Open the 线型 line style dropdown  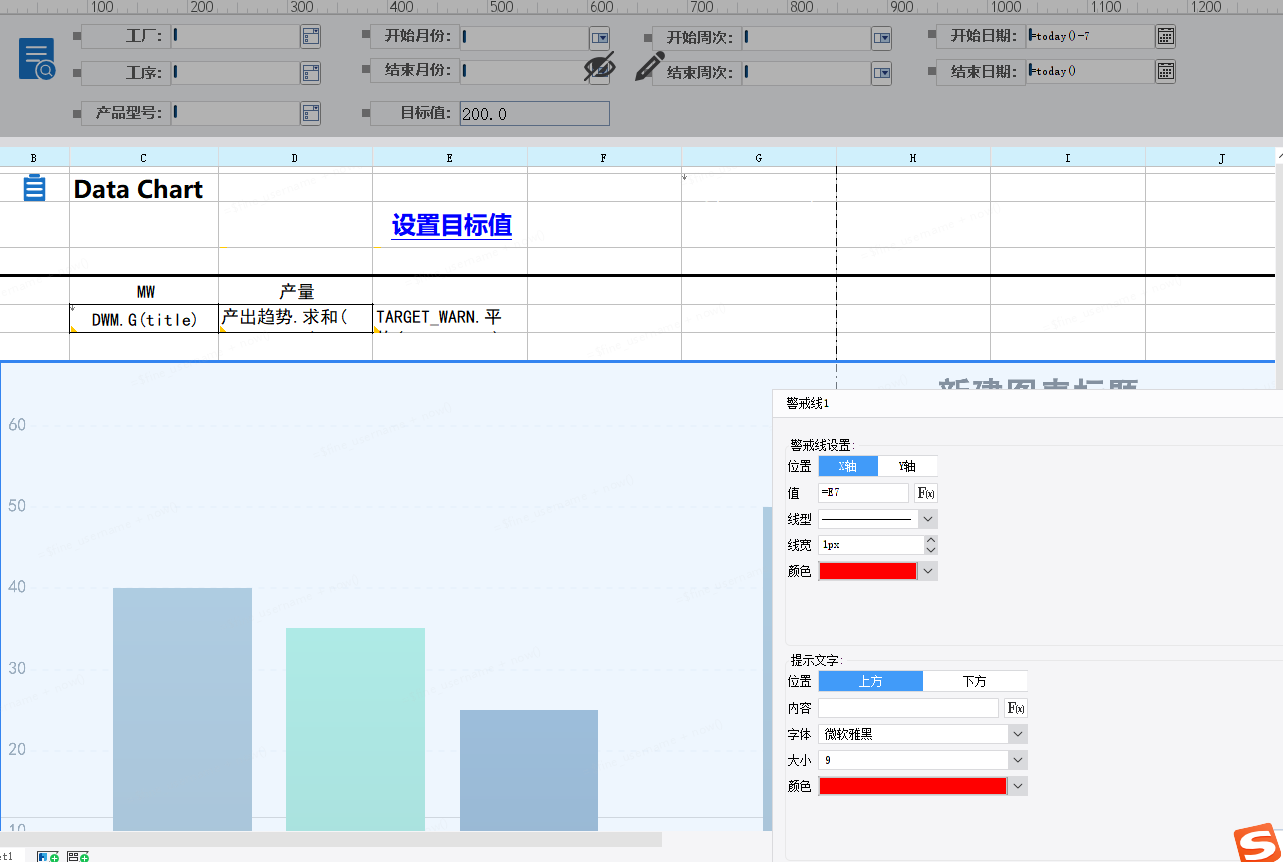pyautogui.click(x=928, y=519)
